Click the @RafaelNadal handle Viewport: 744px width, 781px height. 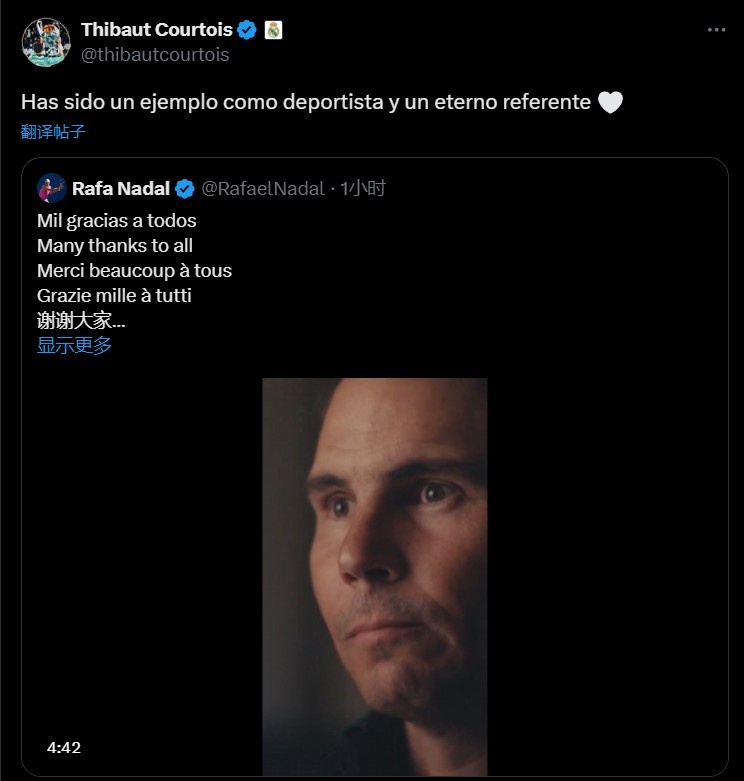coord(263,189)
